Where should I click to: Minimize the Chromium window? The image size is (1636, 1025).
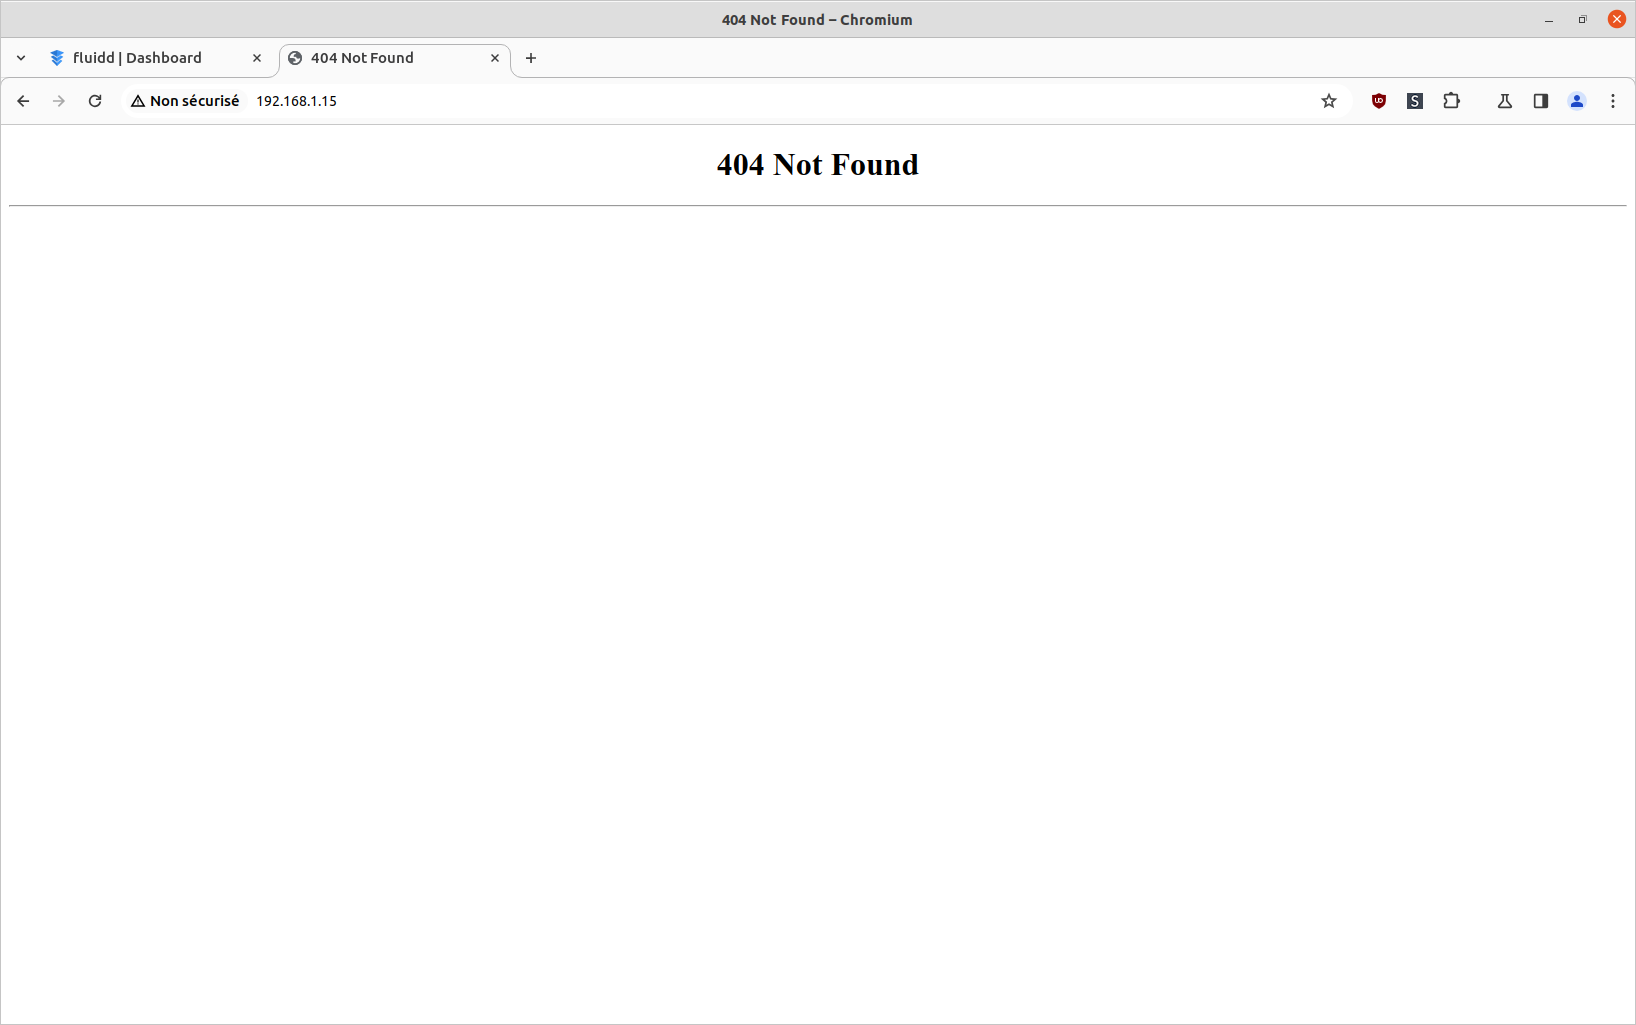tap(1549, 20)
